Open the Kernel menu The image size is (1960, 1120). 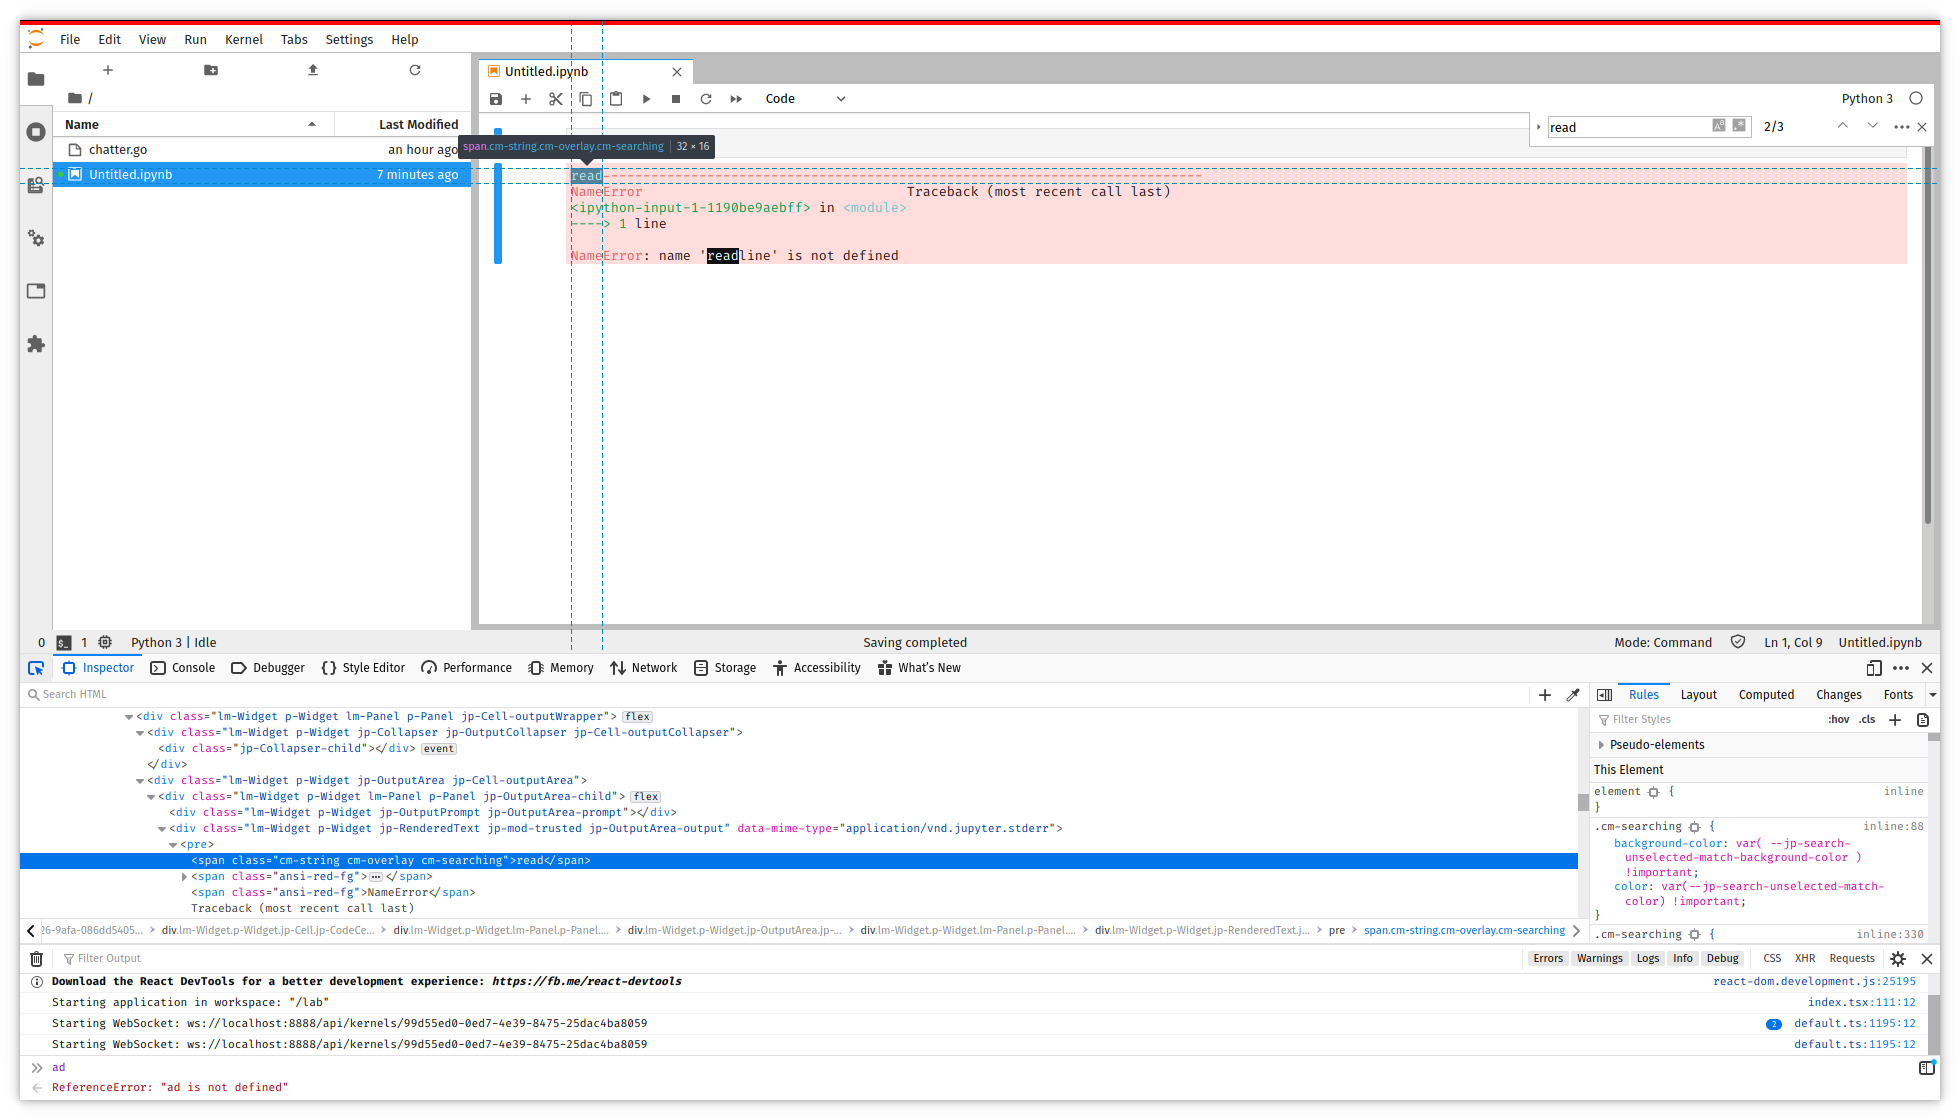244,39
